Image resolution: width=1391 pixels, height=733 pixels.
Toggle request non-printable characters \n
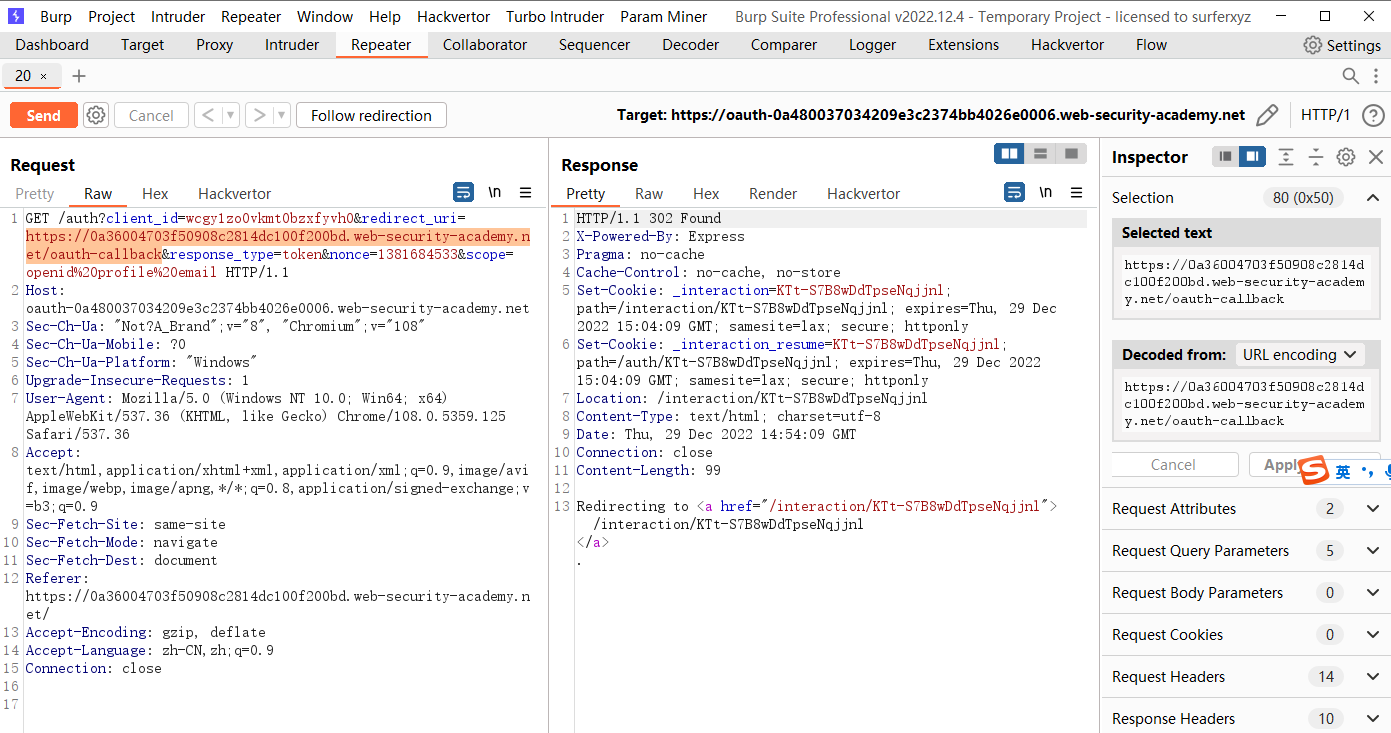(x=495, y=192)
